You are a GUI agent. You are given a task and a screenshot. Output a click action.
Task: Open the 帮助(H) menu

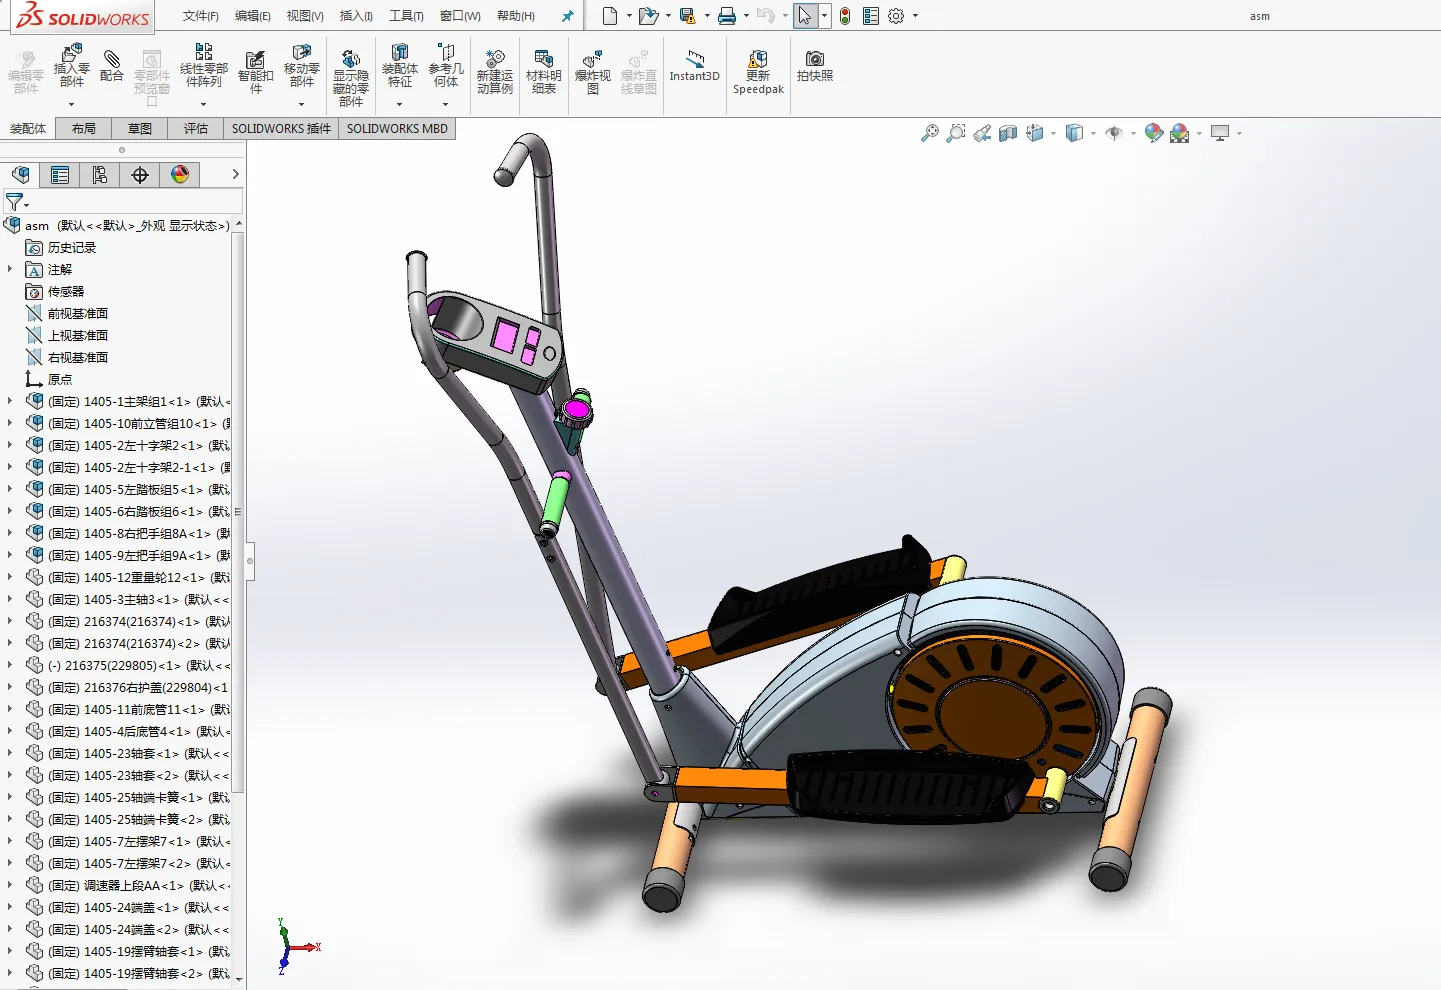coord(516,16)
